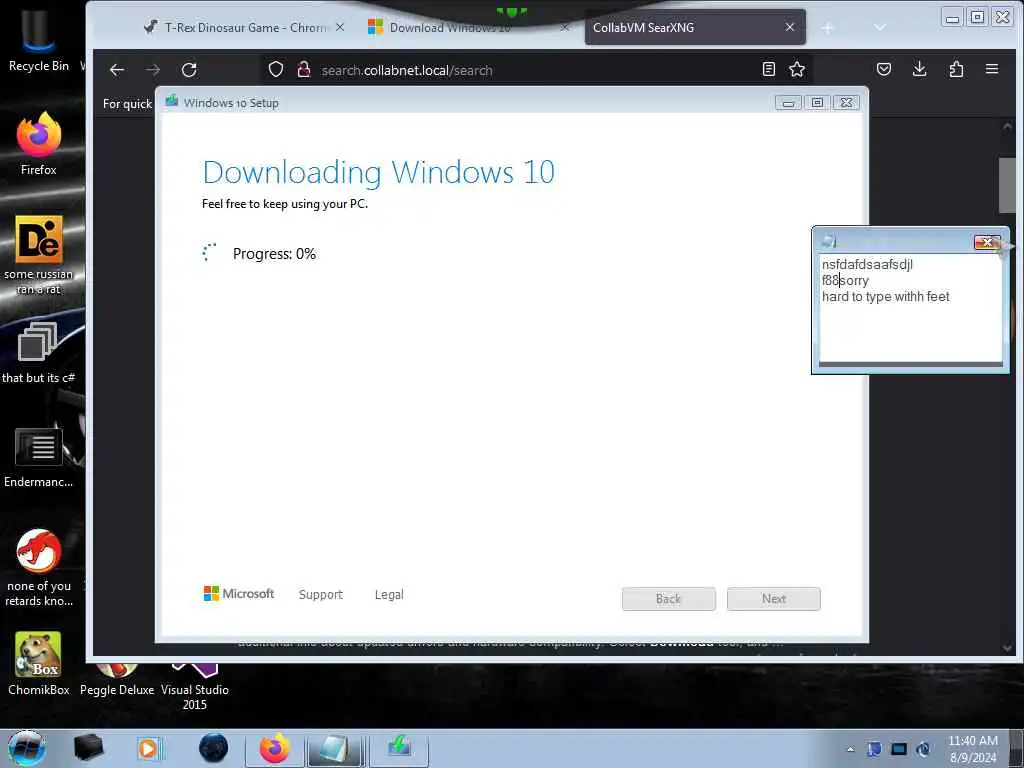Click the Firefox page vertical scrollbar thumb
Viewport: 1024px width, 768px height.
(x=1006, y=185)
